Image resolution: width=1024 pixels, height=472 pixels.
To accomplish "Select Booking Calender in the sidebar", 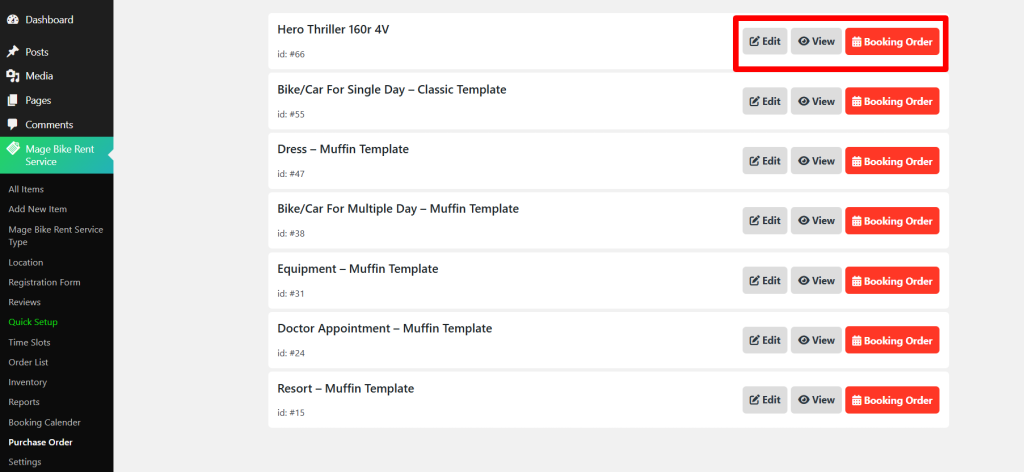I will (x=44, y=422).
